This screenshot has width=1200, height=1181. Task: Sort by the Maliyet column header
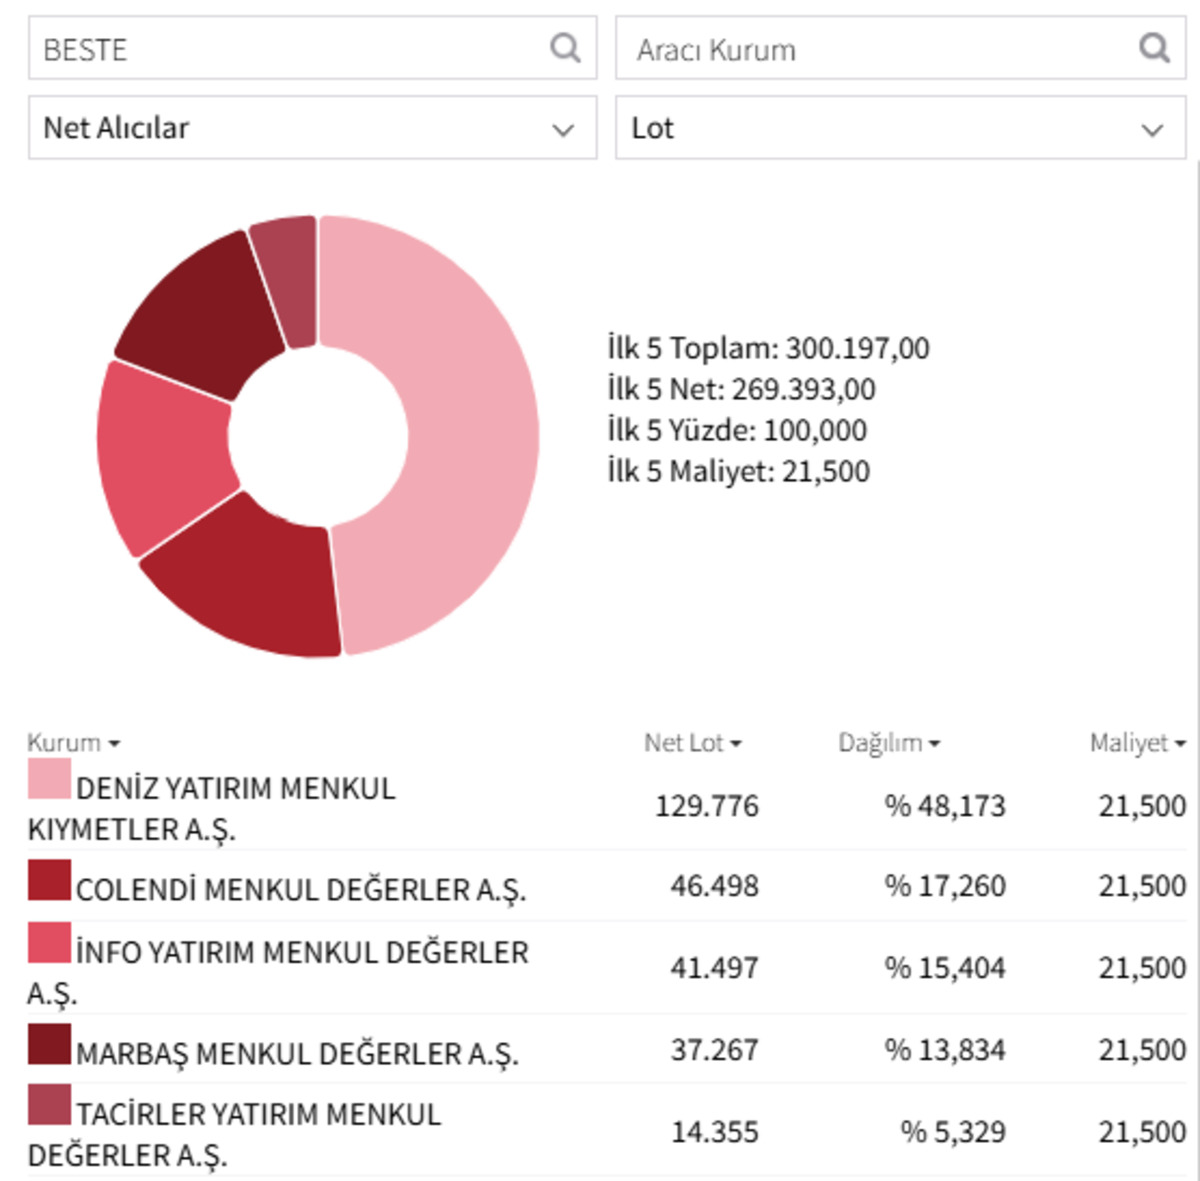[1137, 743]
